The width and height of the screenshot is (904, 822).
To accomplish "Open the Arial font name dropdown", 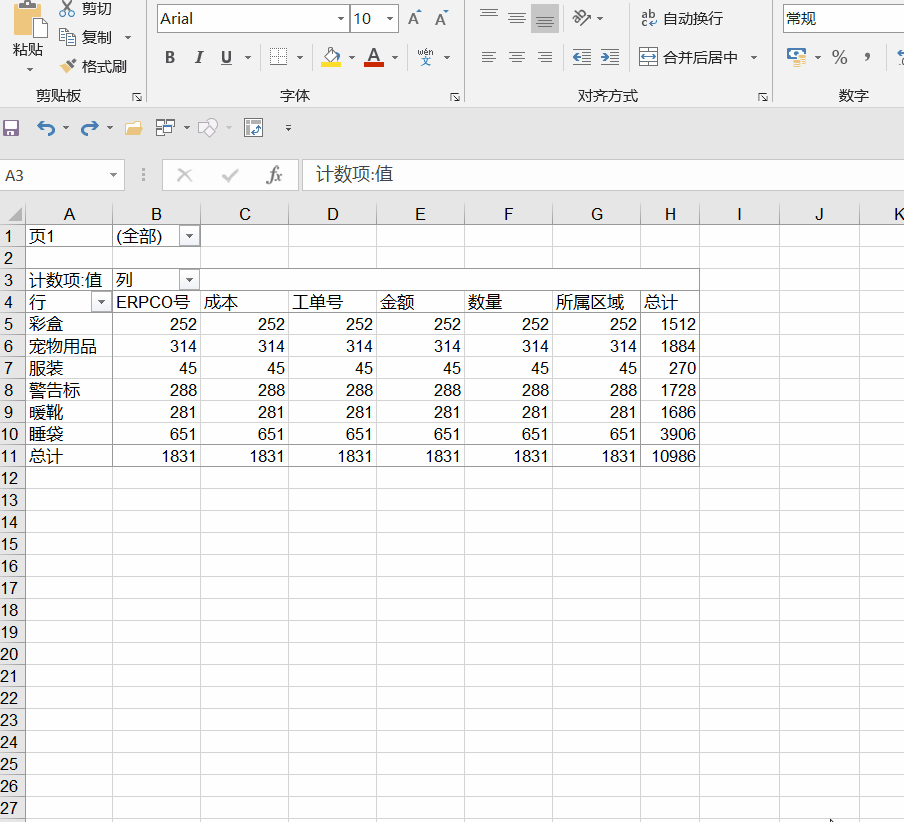I will tap(341, 18).
